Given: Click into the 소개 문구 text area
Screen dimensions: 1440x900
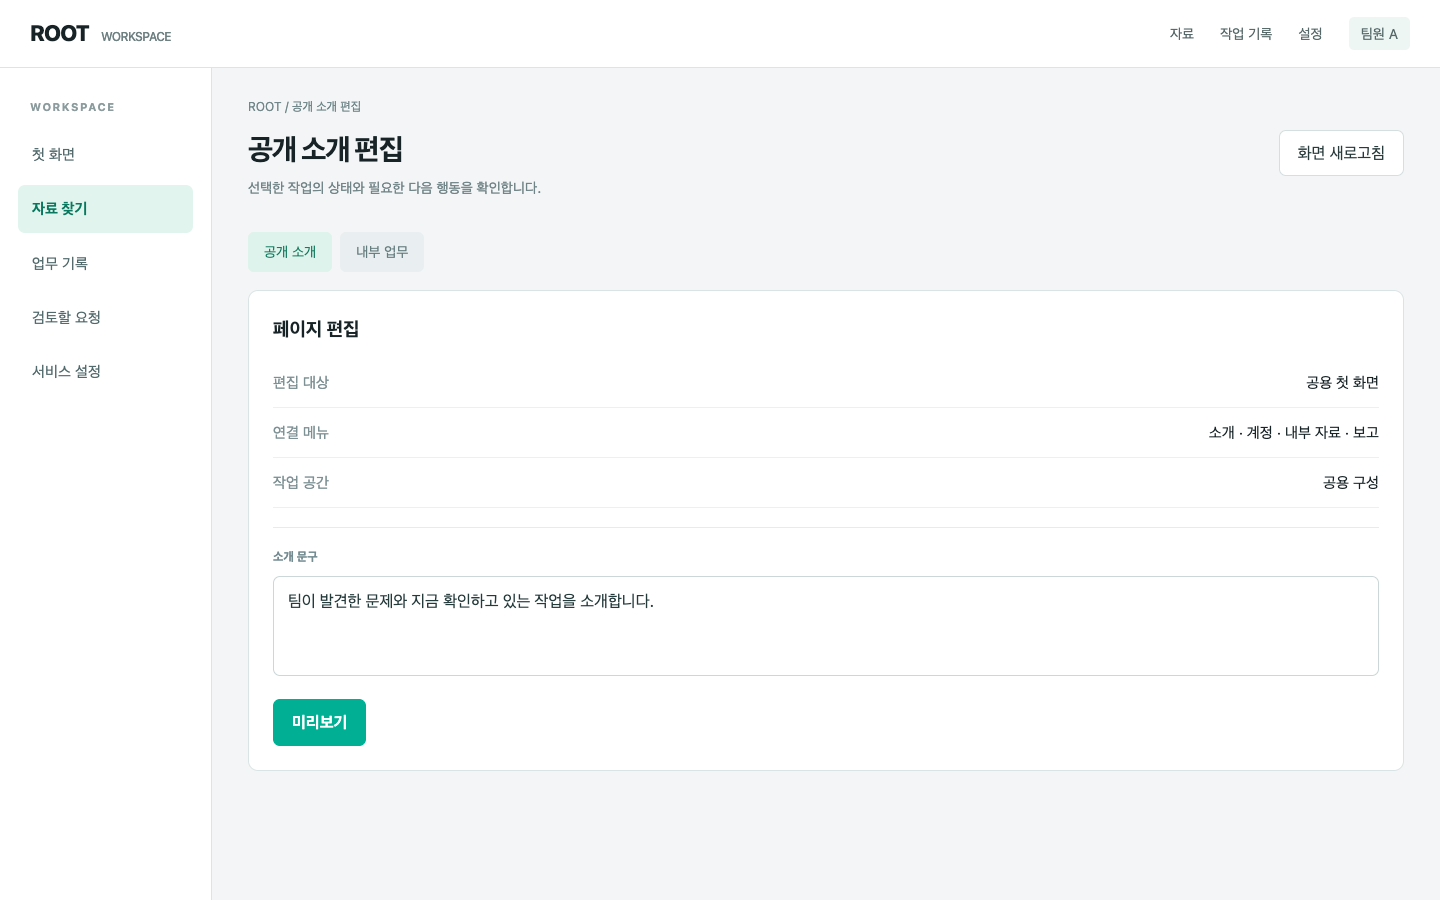Looking at the screenshot, I should point(826,626).
